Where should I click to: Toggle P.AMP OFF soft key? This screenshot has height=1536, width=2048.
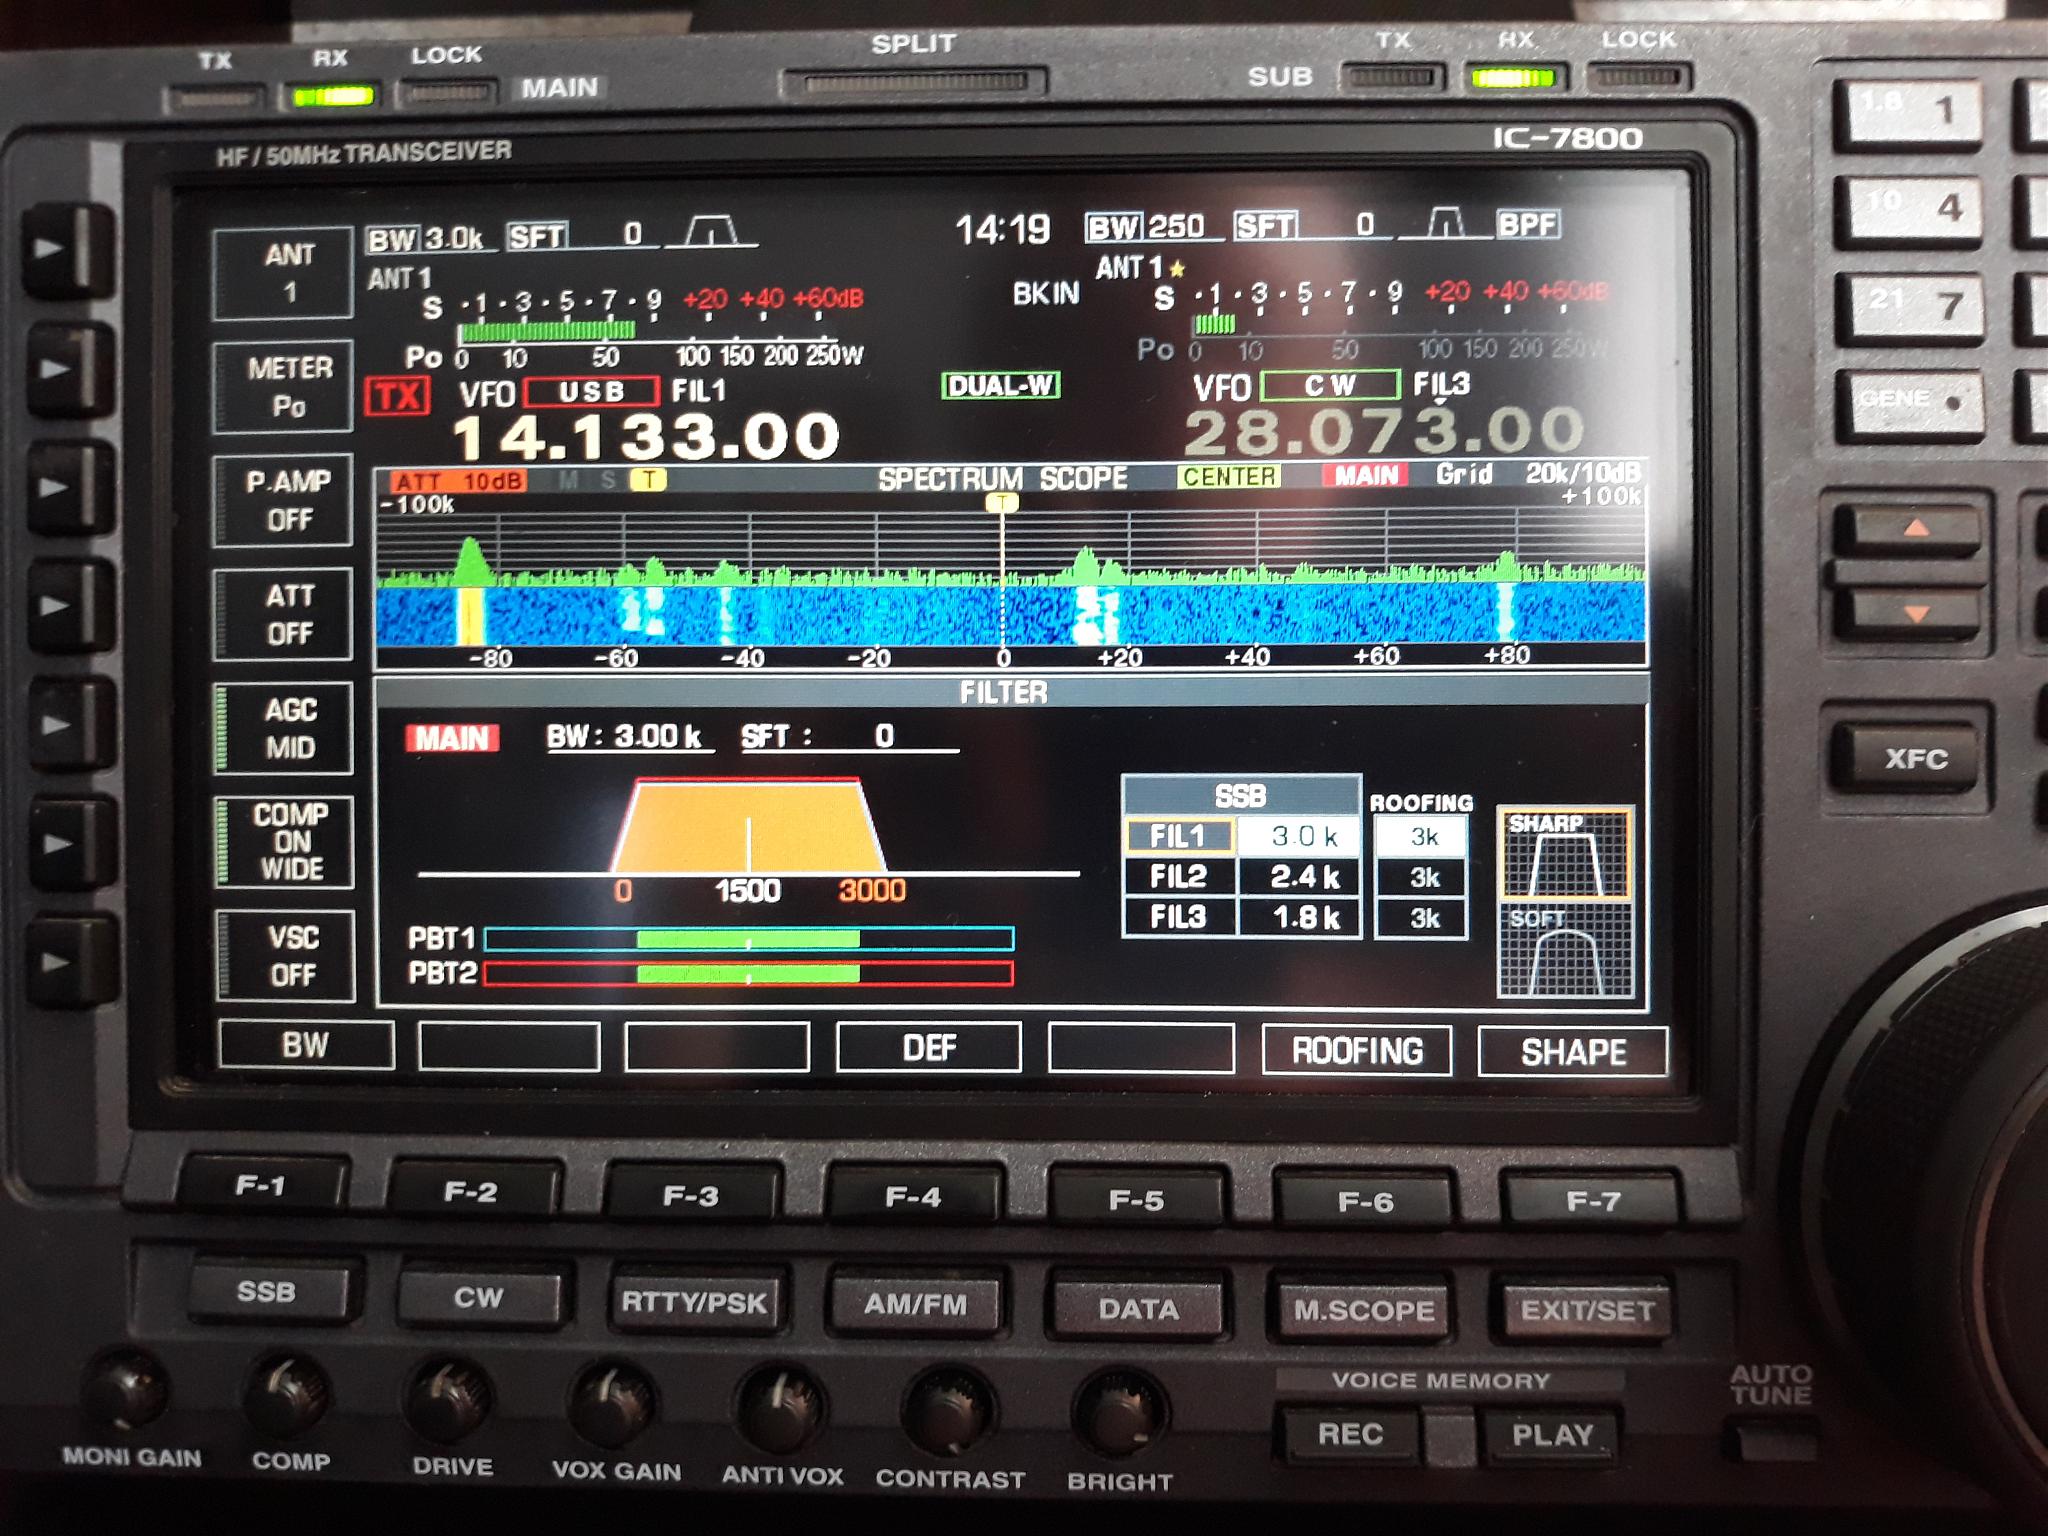click(x=284, y=500)
